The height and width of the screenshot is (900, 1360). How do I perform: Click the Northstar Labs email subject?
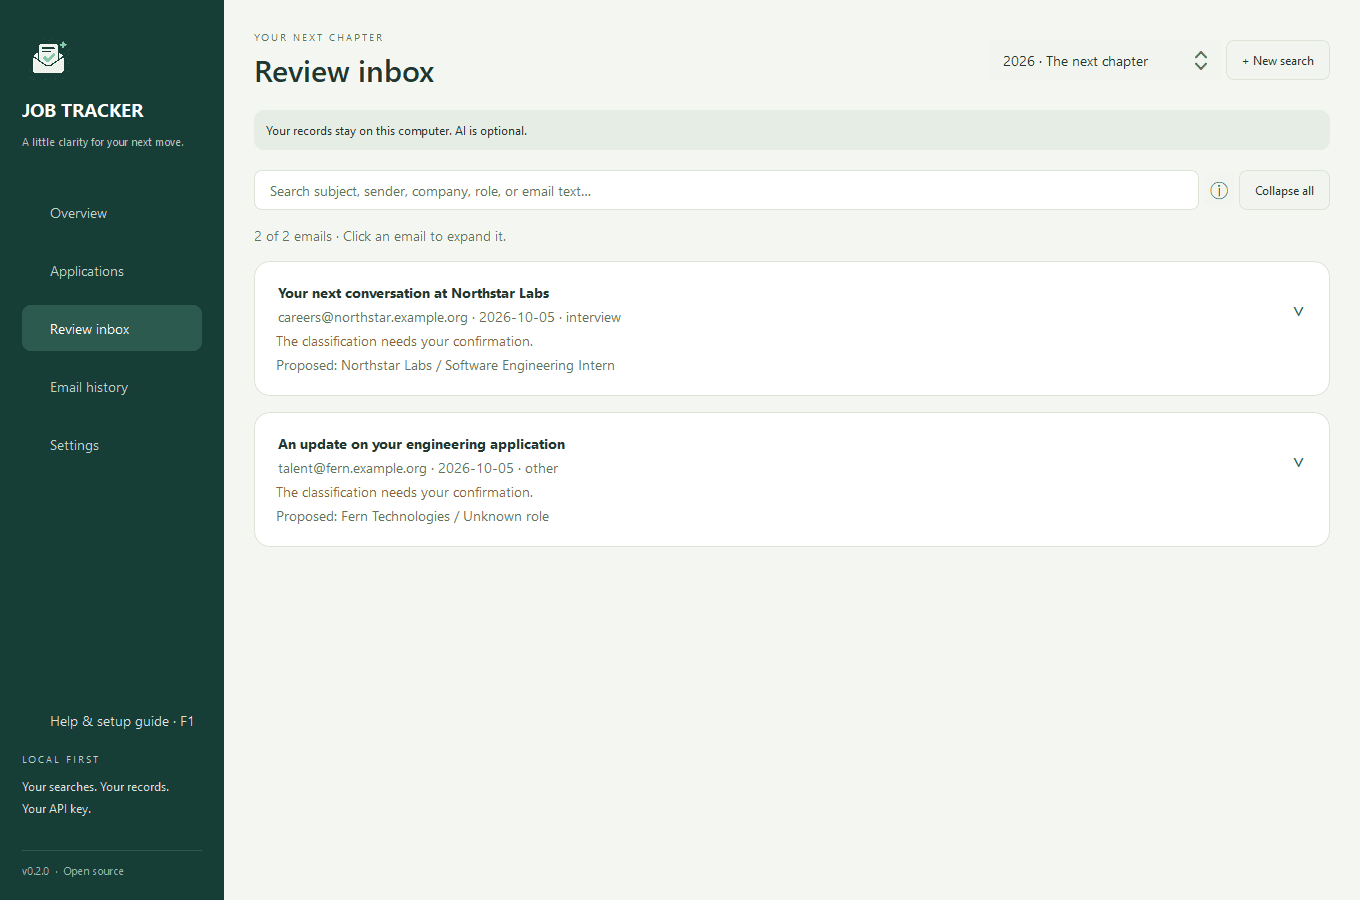[x=414, y=293]
